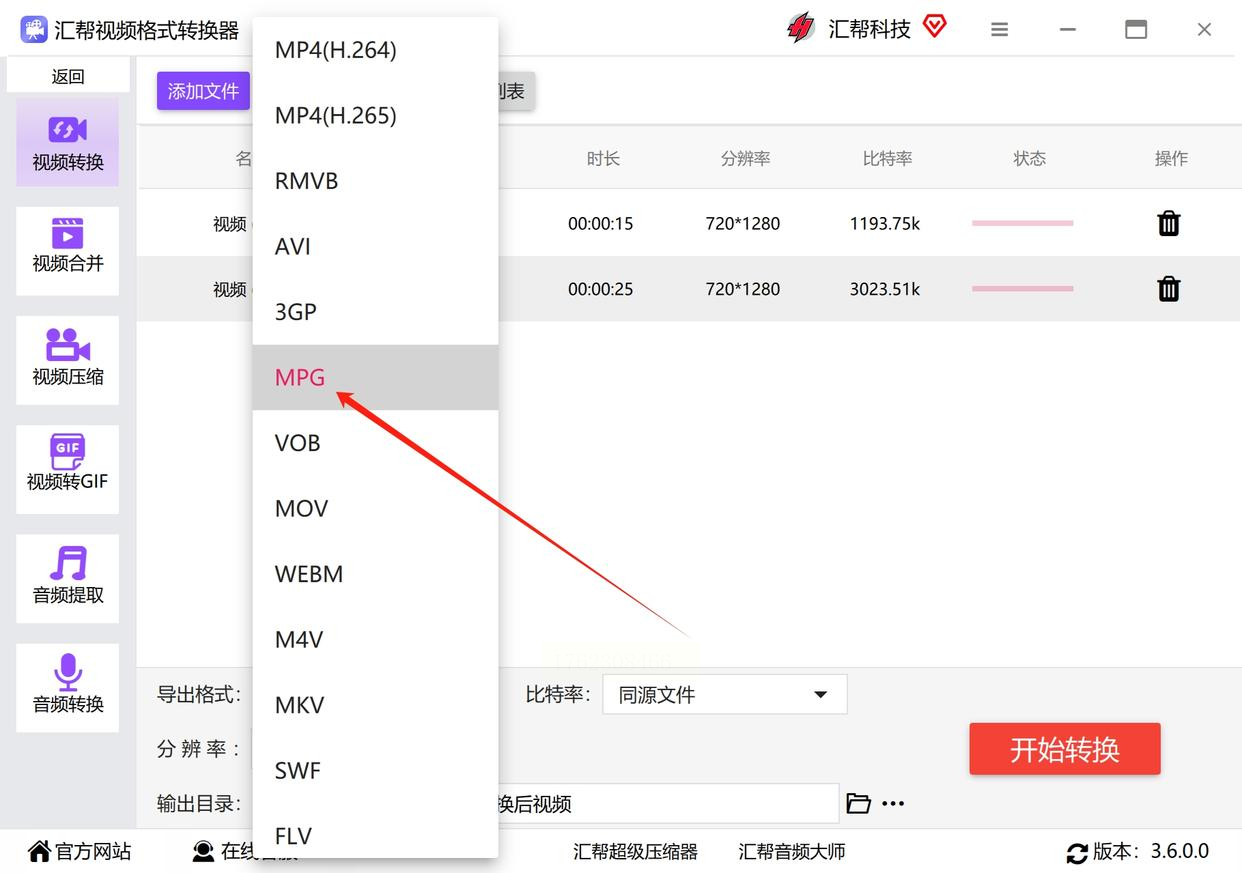Pick MKV output format
The image size is (1242, 873).
click(x=375, y=705)
